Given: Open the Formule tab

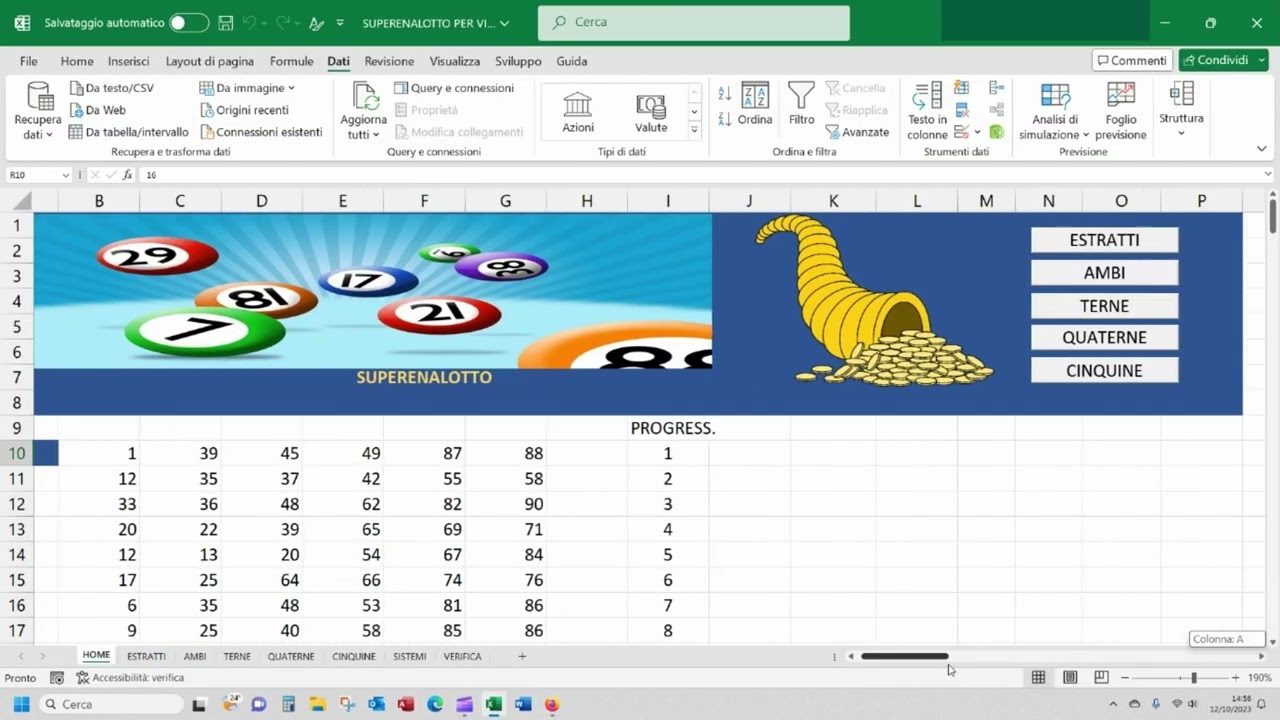Looking at the screenshot, I should [x=292, y=61].
